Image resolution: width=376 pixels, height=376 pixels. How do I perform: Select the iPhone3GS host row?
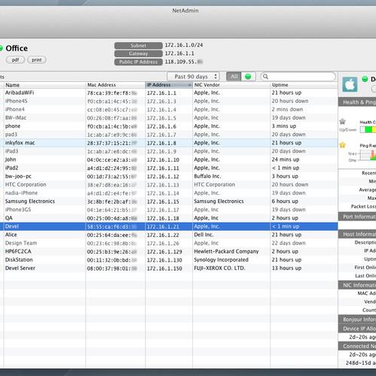pyautogui.click(x=169, y=210)
